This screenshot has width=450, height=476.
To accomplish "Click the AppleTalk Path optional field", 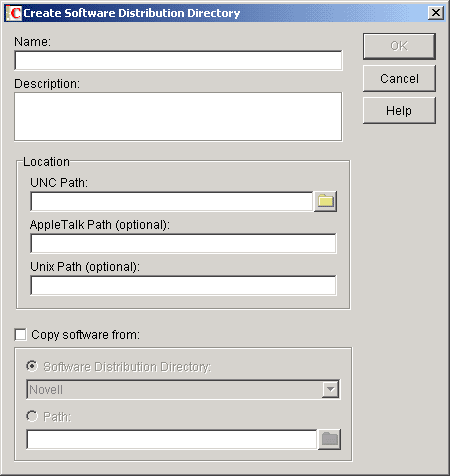I will click(x=183, y=243).
